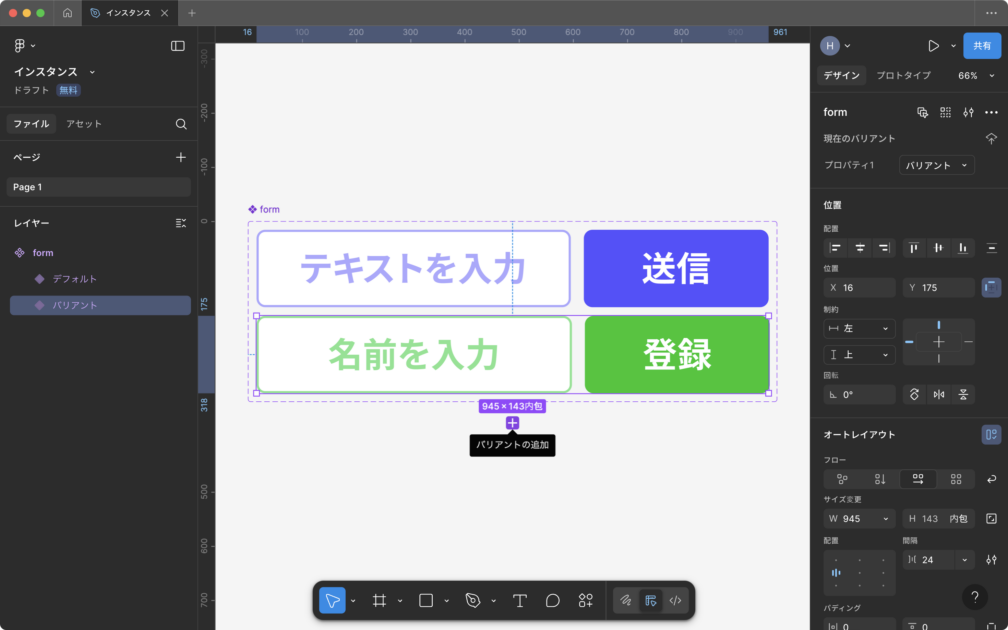
Task: Click the X position input field
Action: coord(864,288)
